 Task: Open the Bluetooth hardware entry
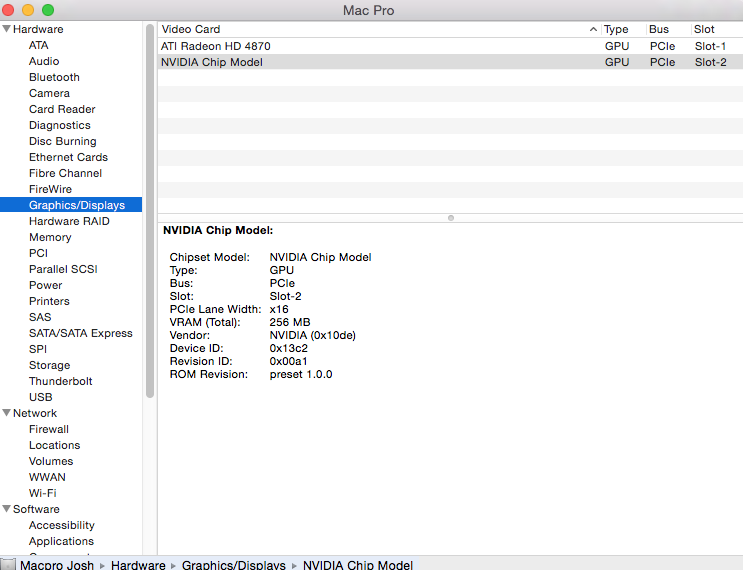pos(54,77)
